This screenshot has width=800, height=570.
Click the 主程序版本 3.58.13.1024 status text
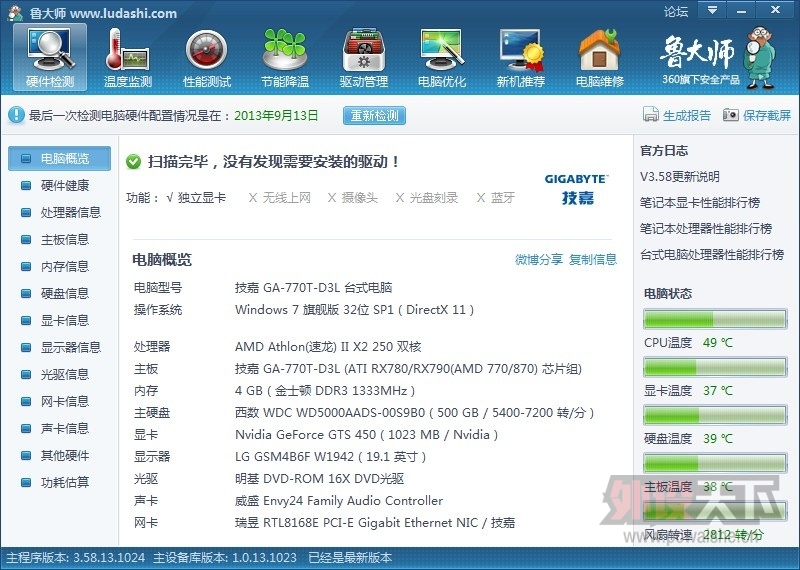76,558
